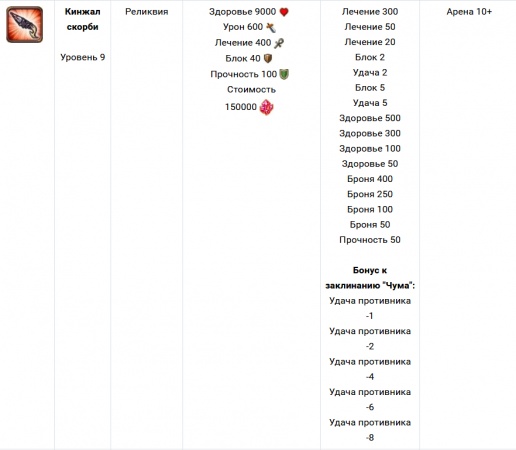Click the red ruby gem icon beside 150000
Image resolution: width=516 pixels, height=450 pixels.
[266, 107]
